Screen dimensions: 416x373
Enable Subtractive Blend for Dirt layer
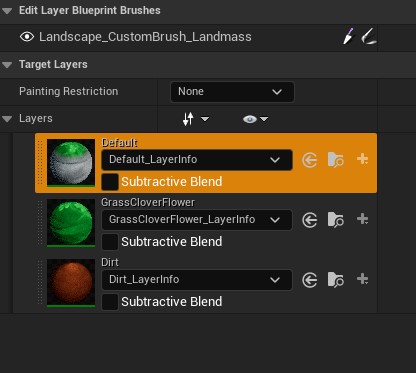point(110,302)
